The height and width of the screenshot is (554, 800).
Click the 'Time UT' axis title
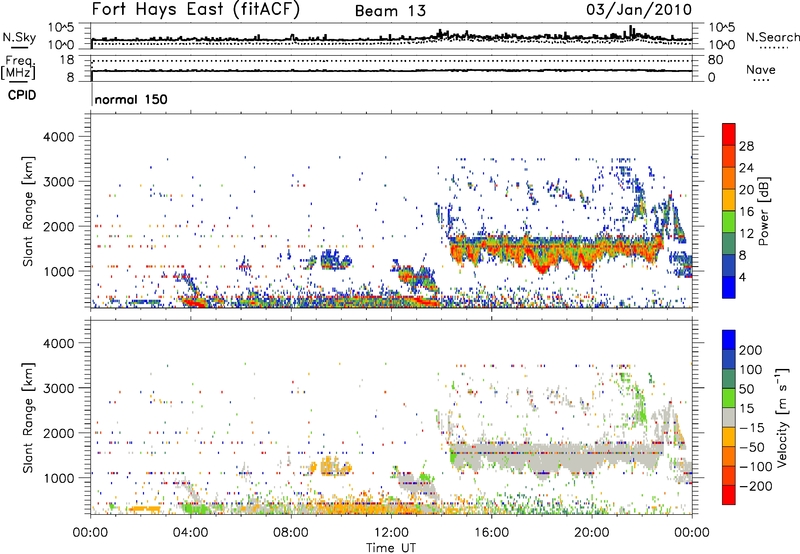[391, 548]
